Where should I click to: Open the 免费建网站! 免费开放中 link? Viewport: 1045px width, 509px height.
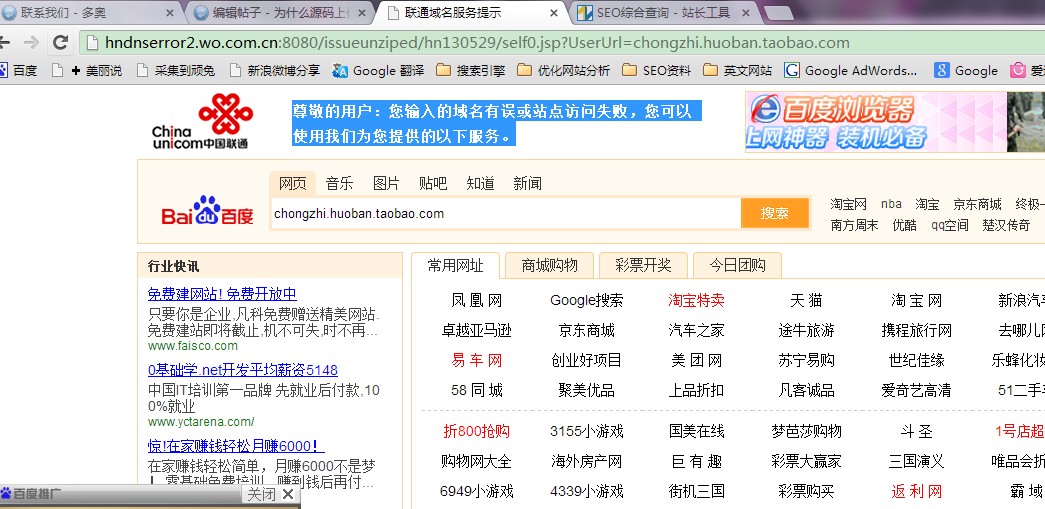click(222, 294)
